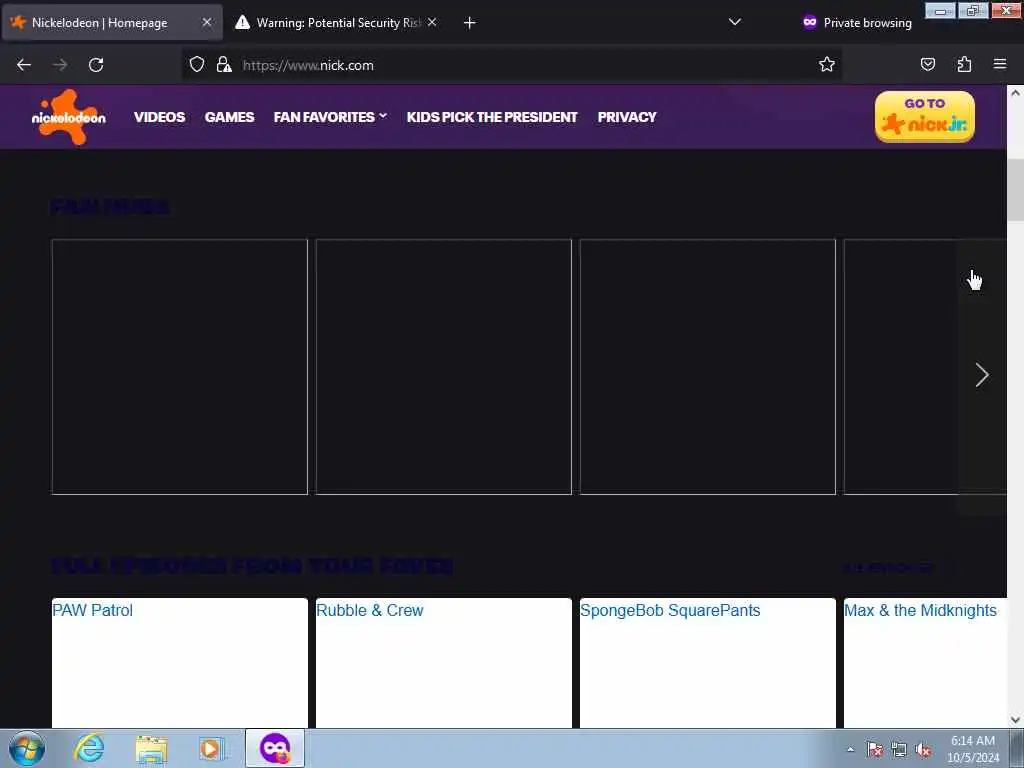Click the browser Back arrow button

(x=24, y=65)
